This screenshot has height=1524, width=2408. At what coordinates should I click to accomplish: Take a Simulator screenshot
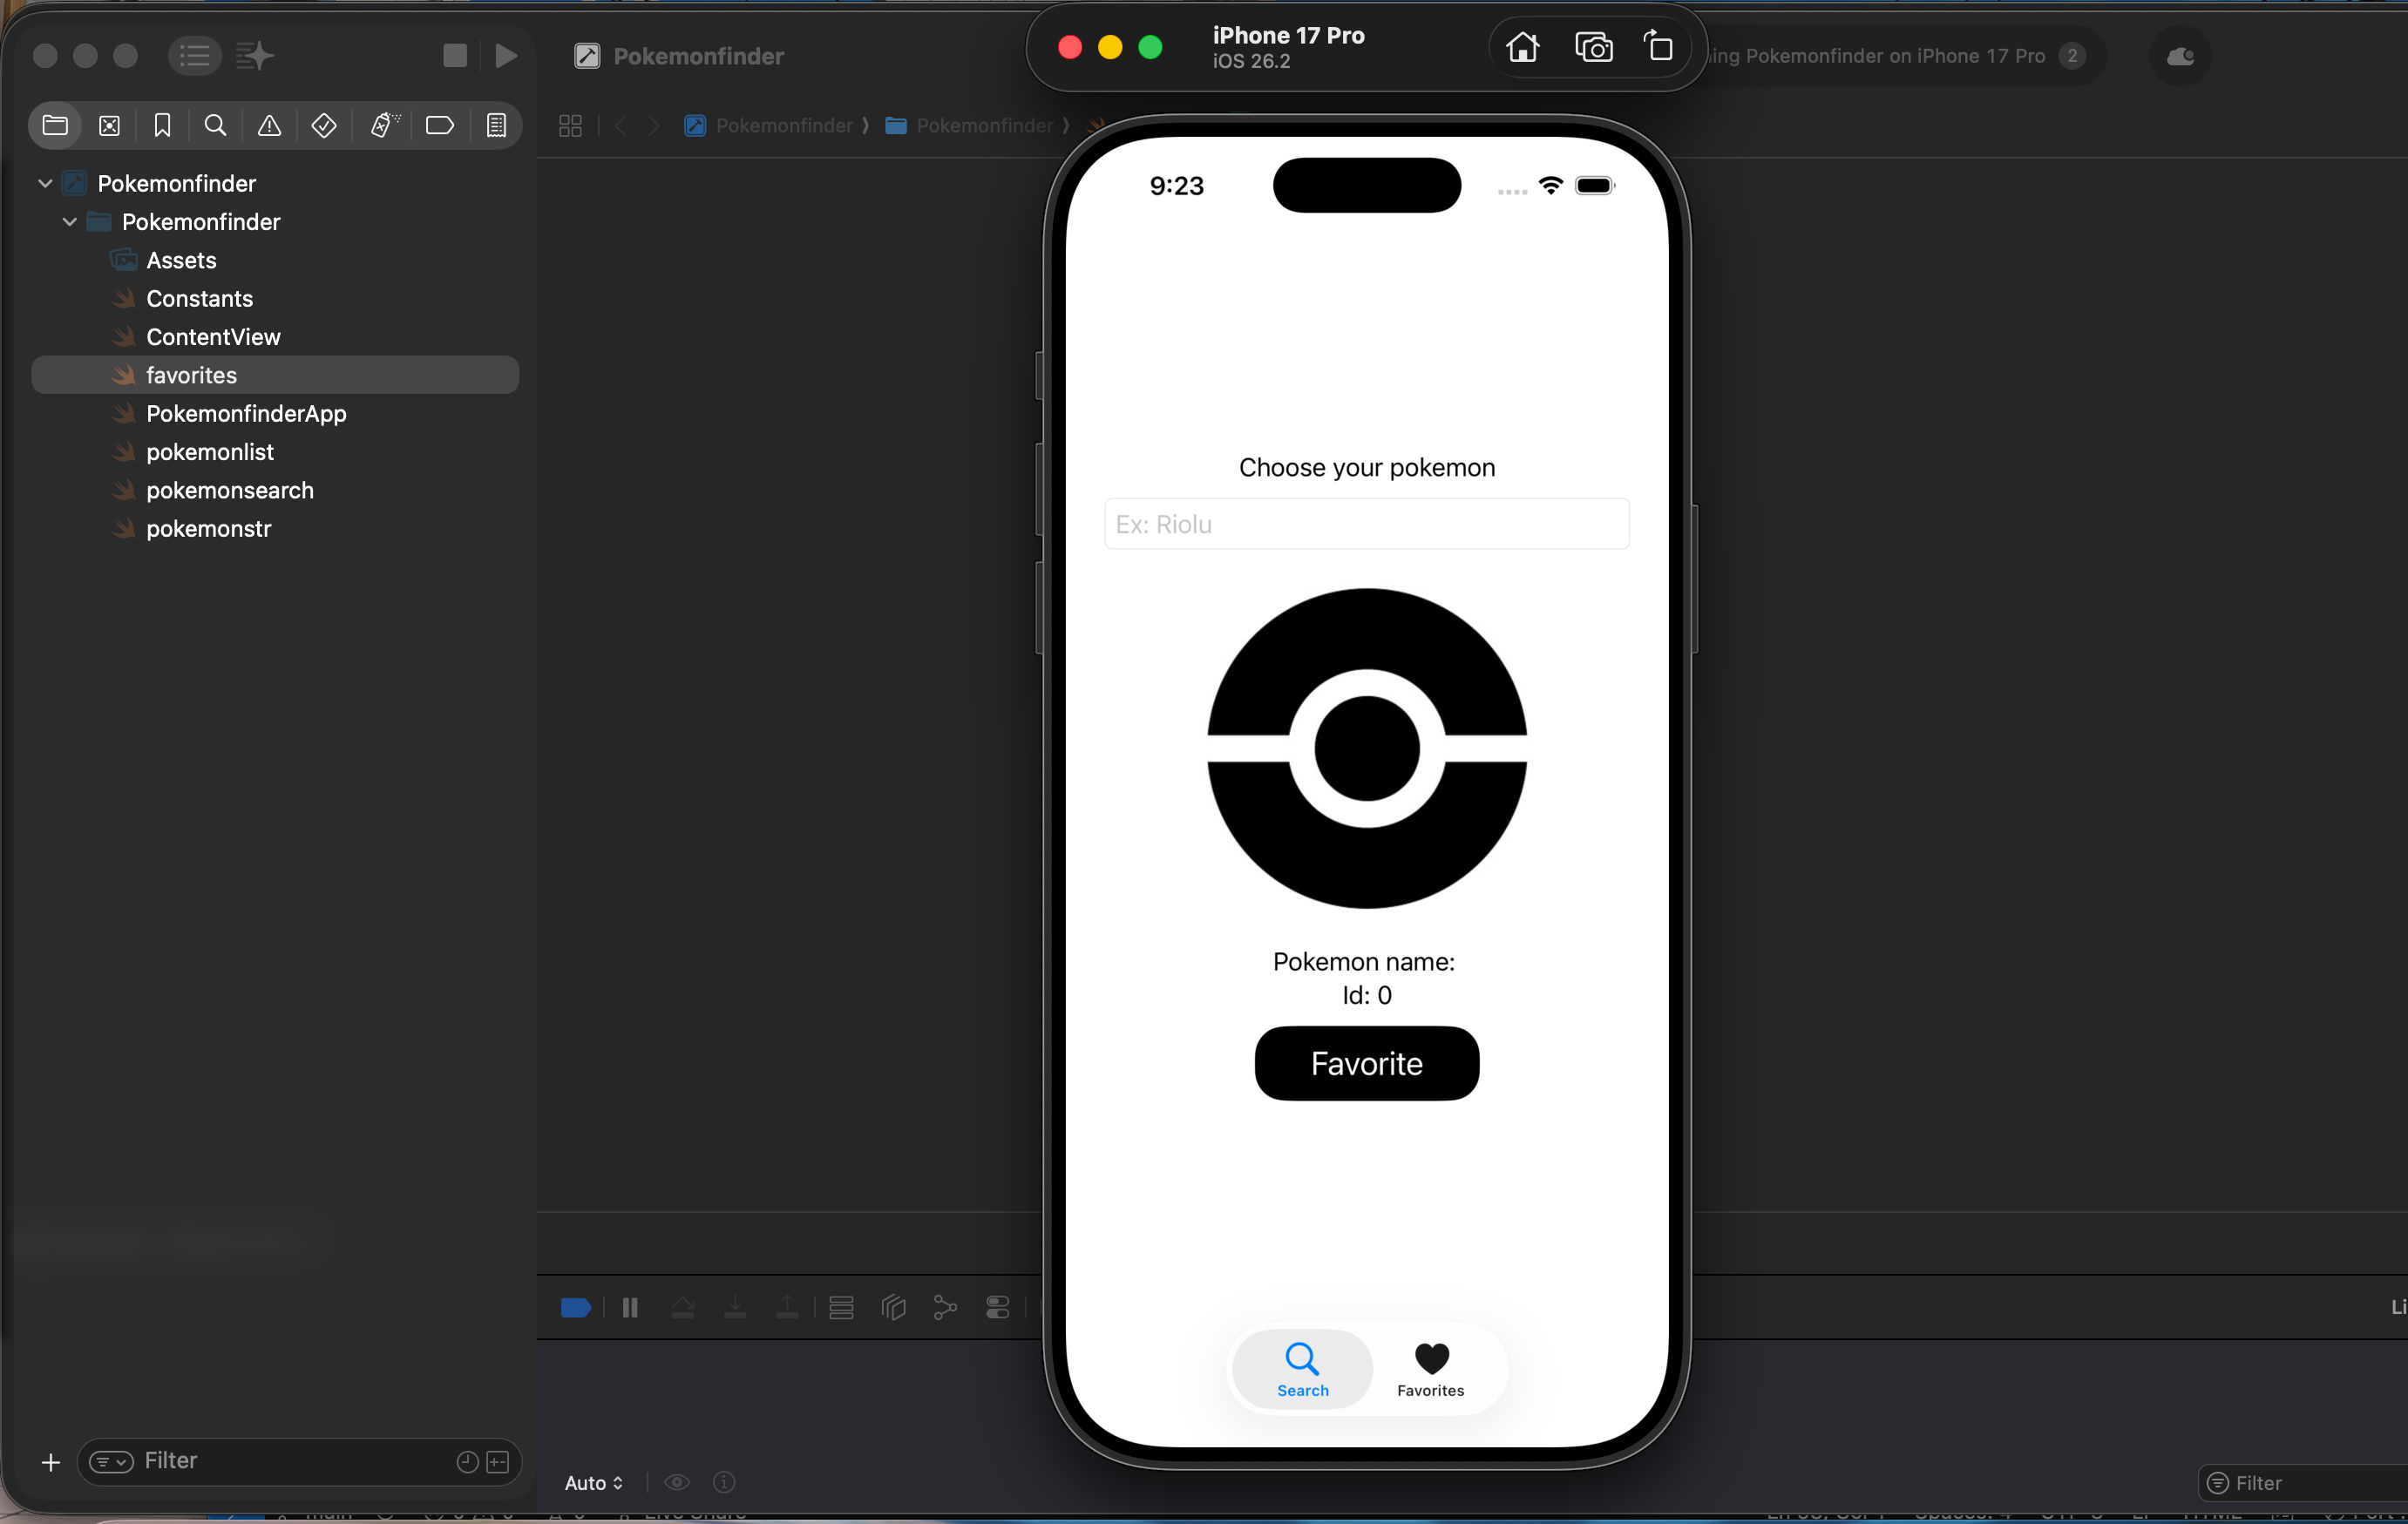[1593, 47]
